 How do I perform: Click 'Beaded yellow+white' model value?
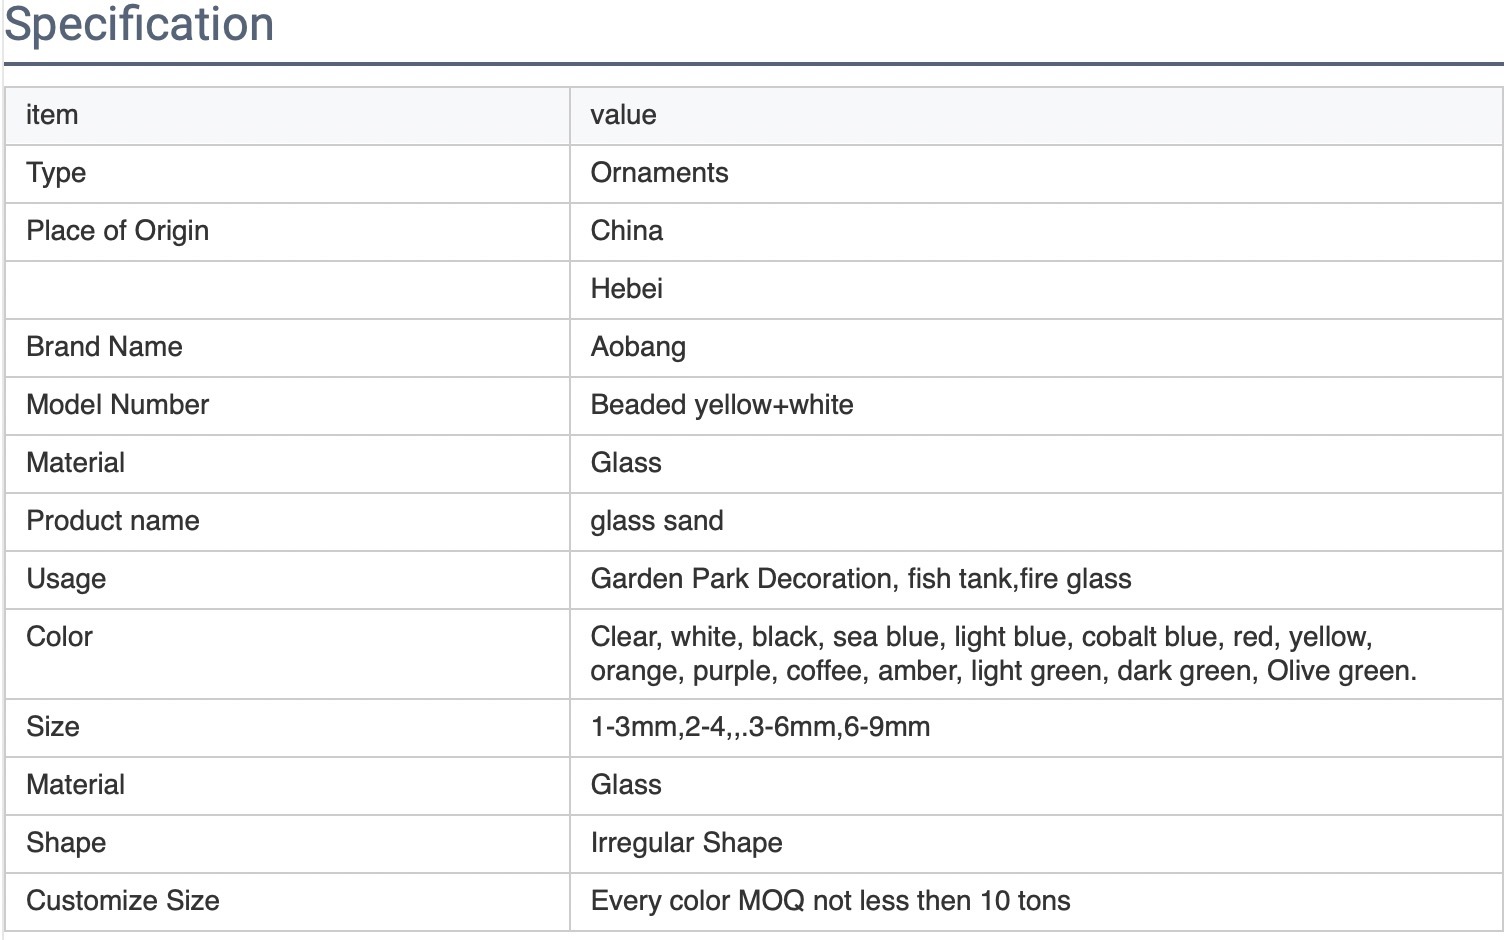coord(721,405)
